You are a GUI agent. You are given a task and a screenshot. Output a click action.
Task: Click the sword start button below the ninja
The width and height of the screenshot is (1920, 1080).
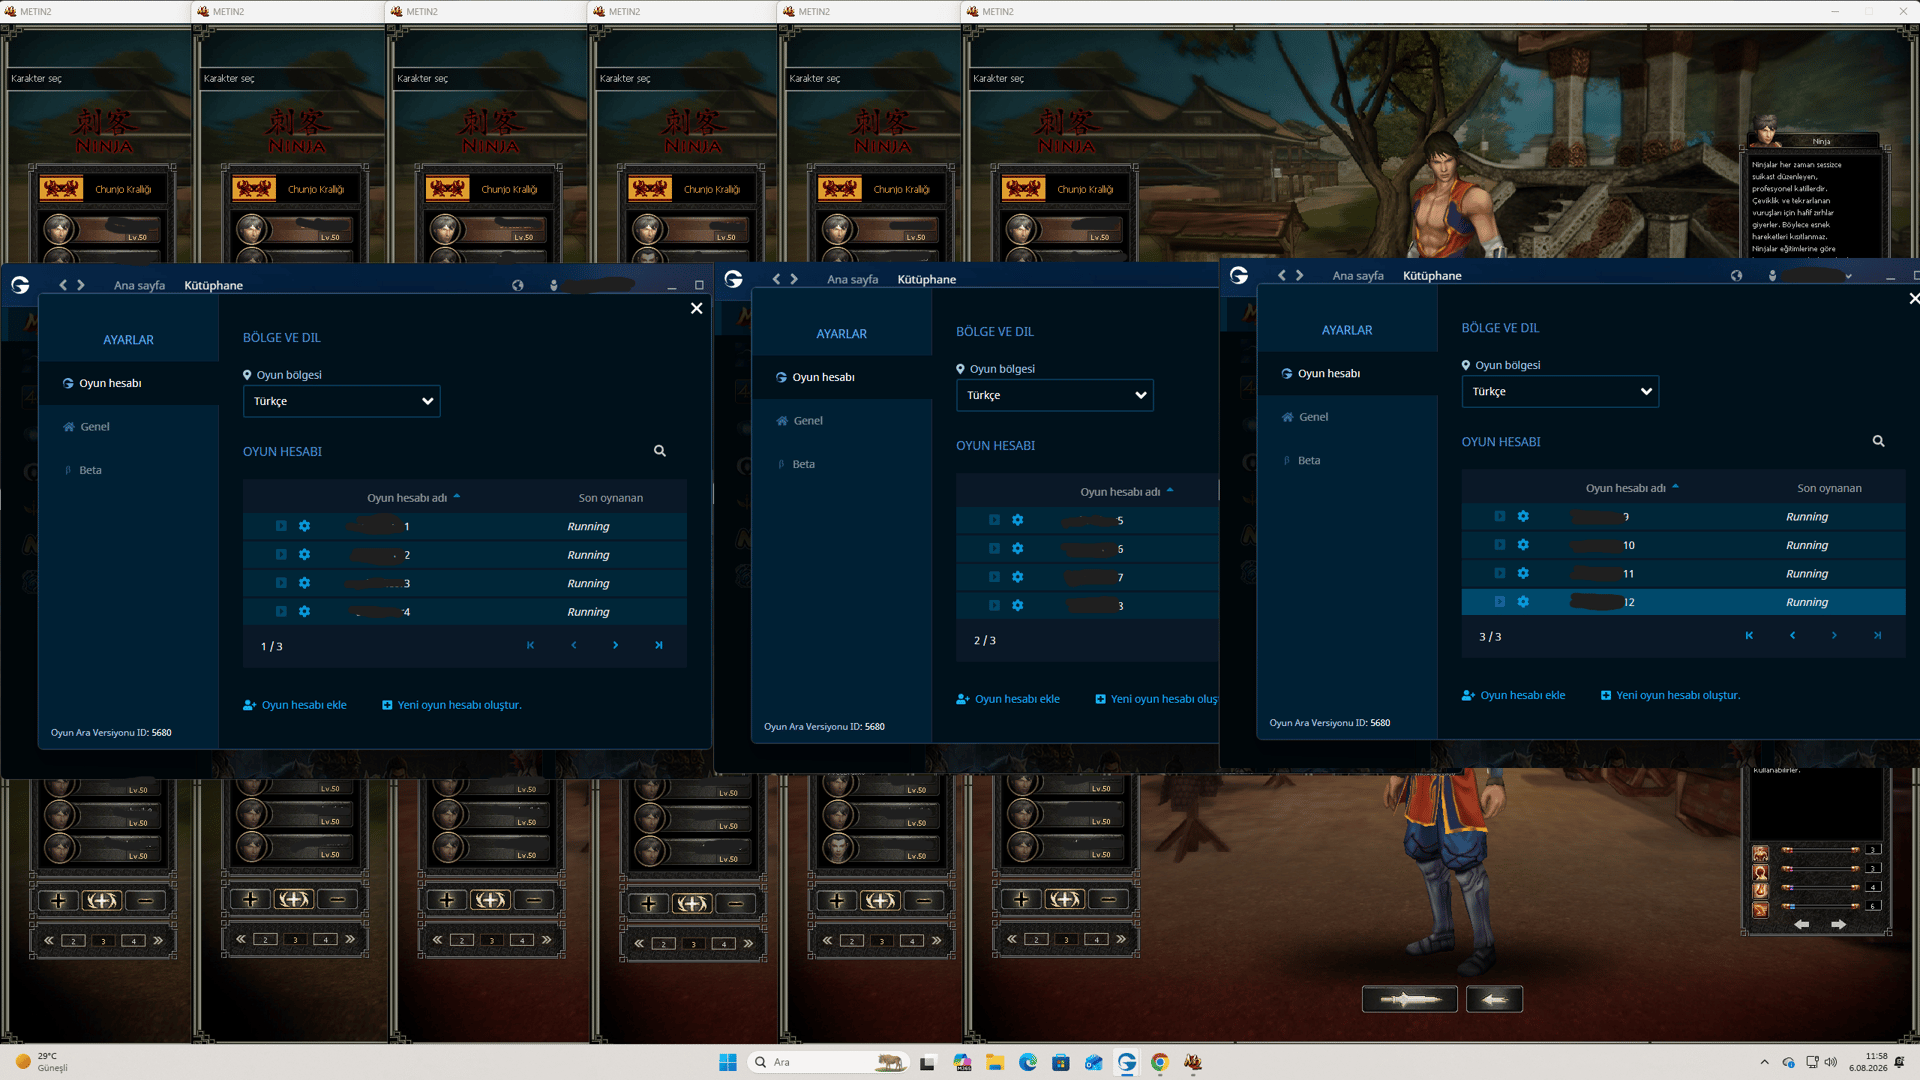(1410, 999)
